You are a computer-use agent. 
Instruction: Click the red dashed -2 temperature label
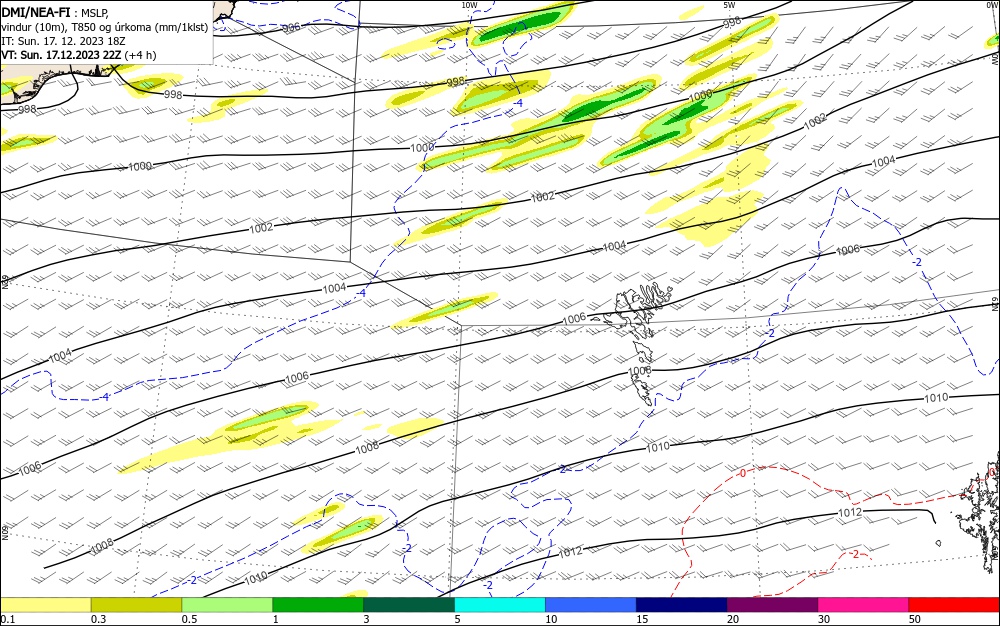coord(855,554)
